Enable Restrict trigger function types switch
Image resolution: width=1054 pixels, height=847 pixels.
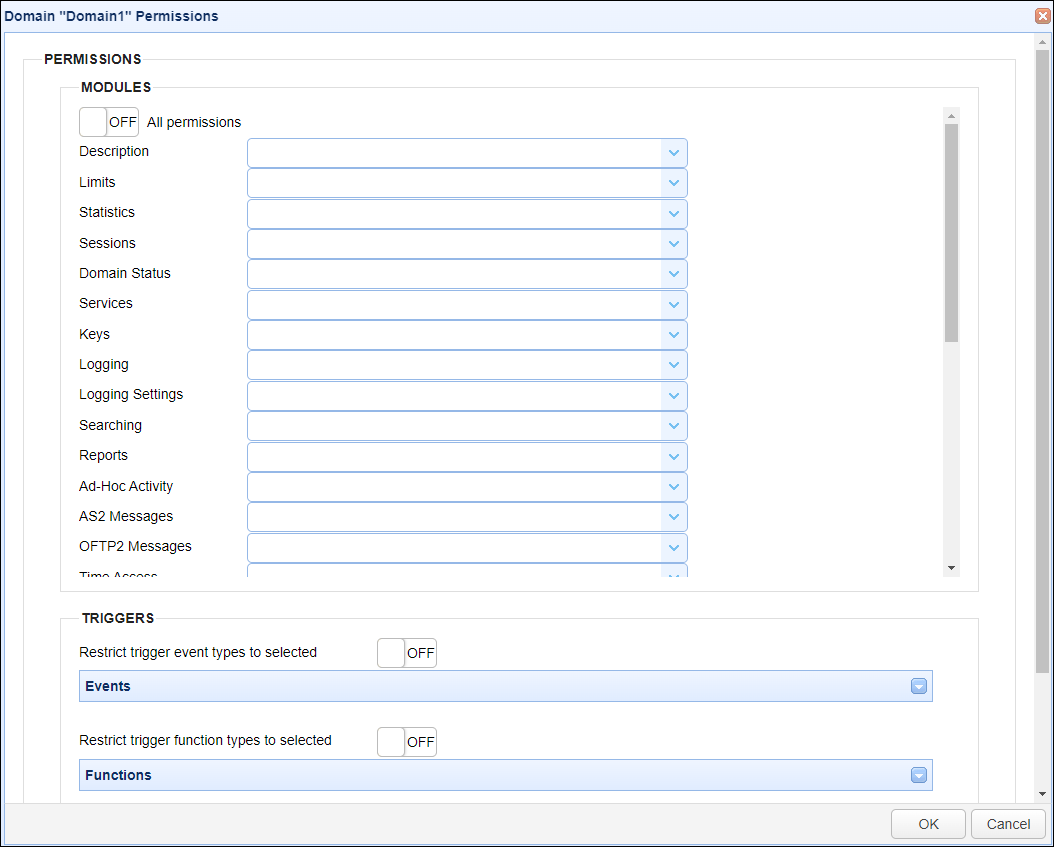pos(407,742)
